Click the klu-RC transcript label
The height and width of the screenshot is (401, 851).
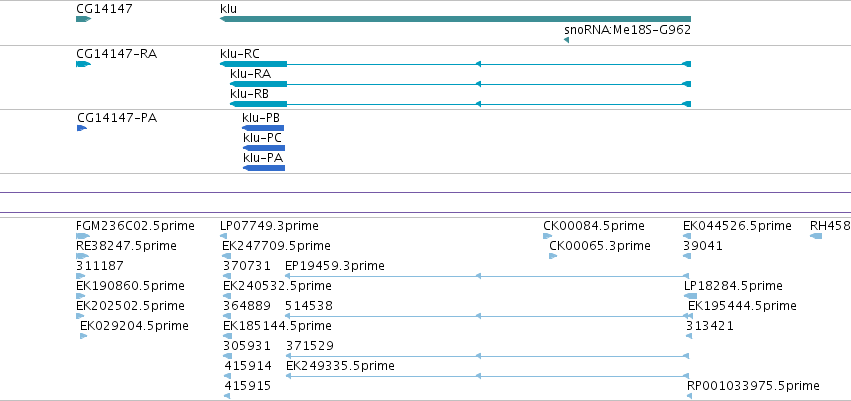tap(240, 54)
